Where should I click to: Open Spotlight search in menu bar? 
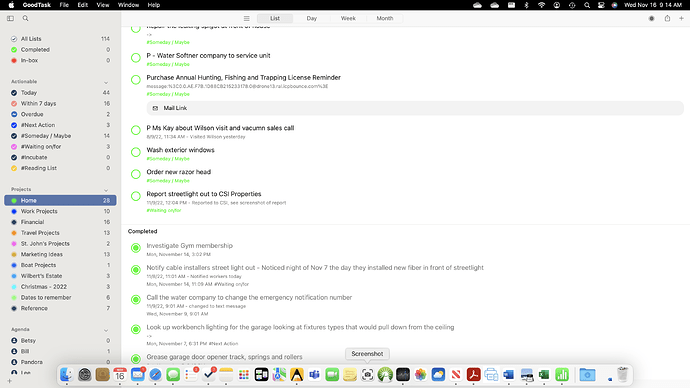587,5
